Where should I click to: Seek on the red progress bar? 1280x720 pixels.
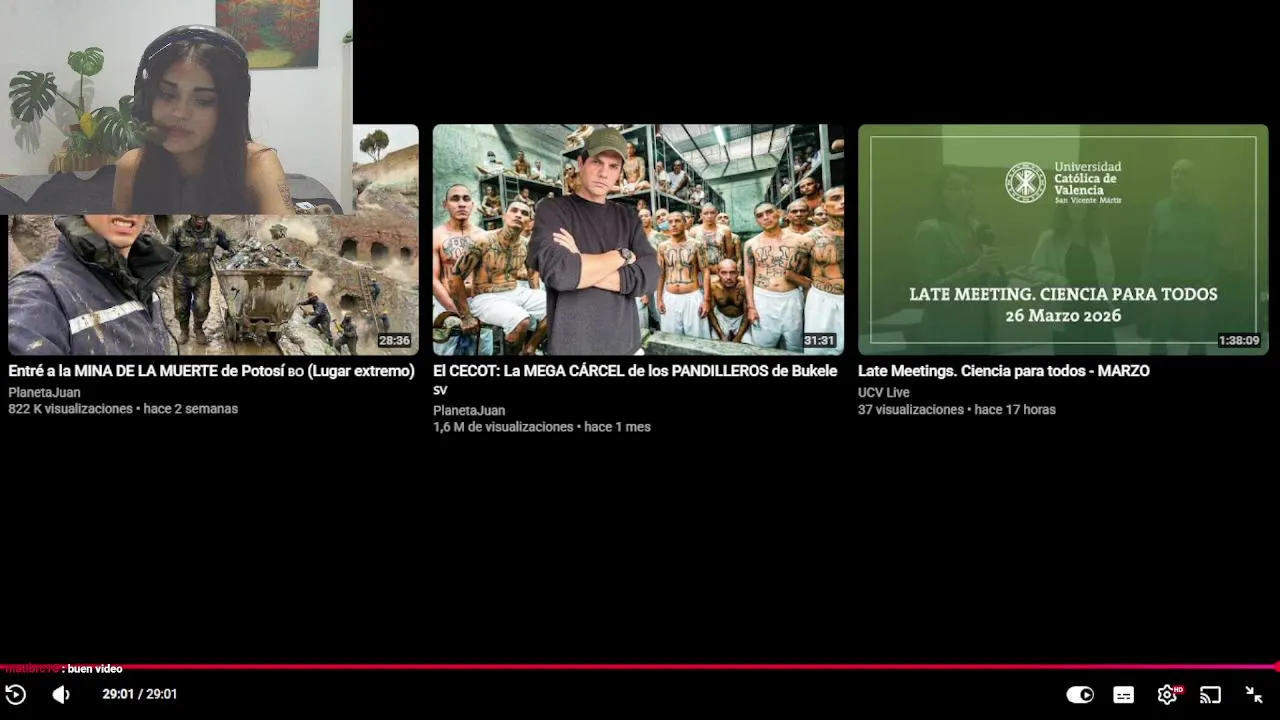click(640, 666)
